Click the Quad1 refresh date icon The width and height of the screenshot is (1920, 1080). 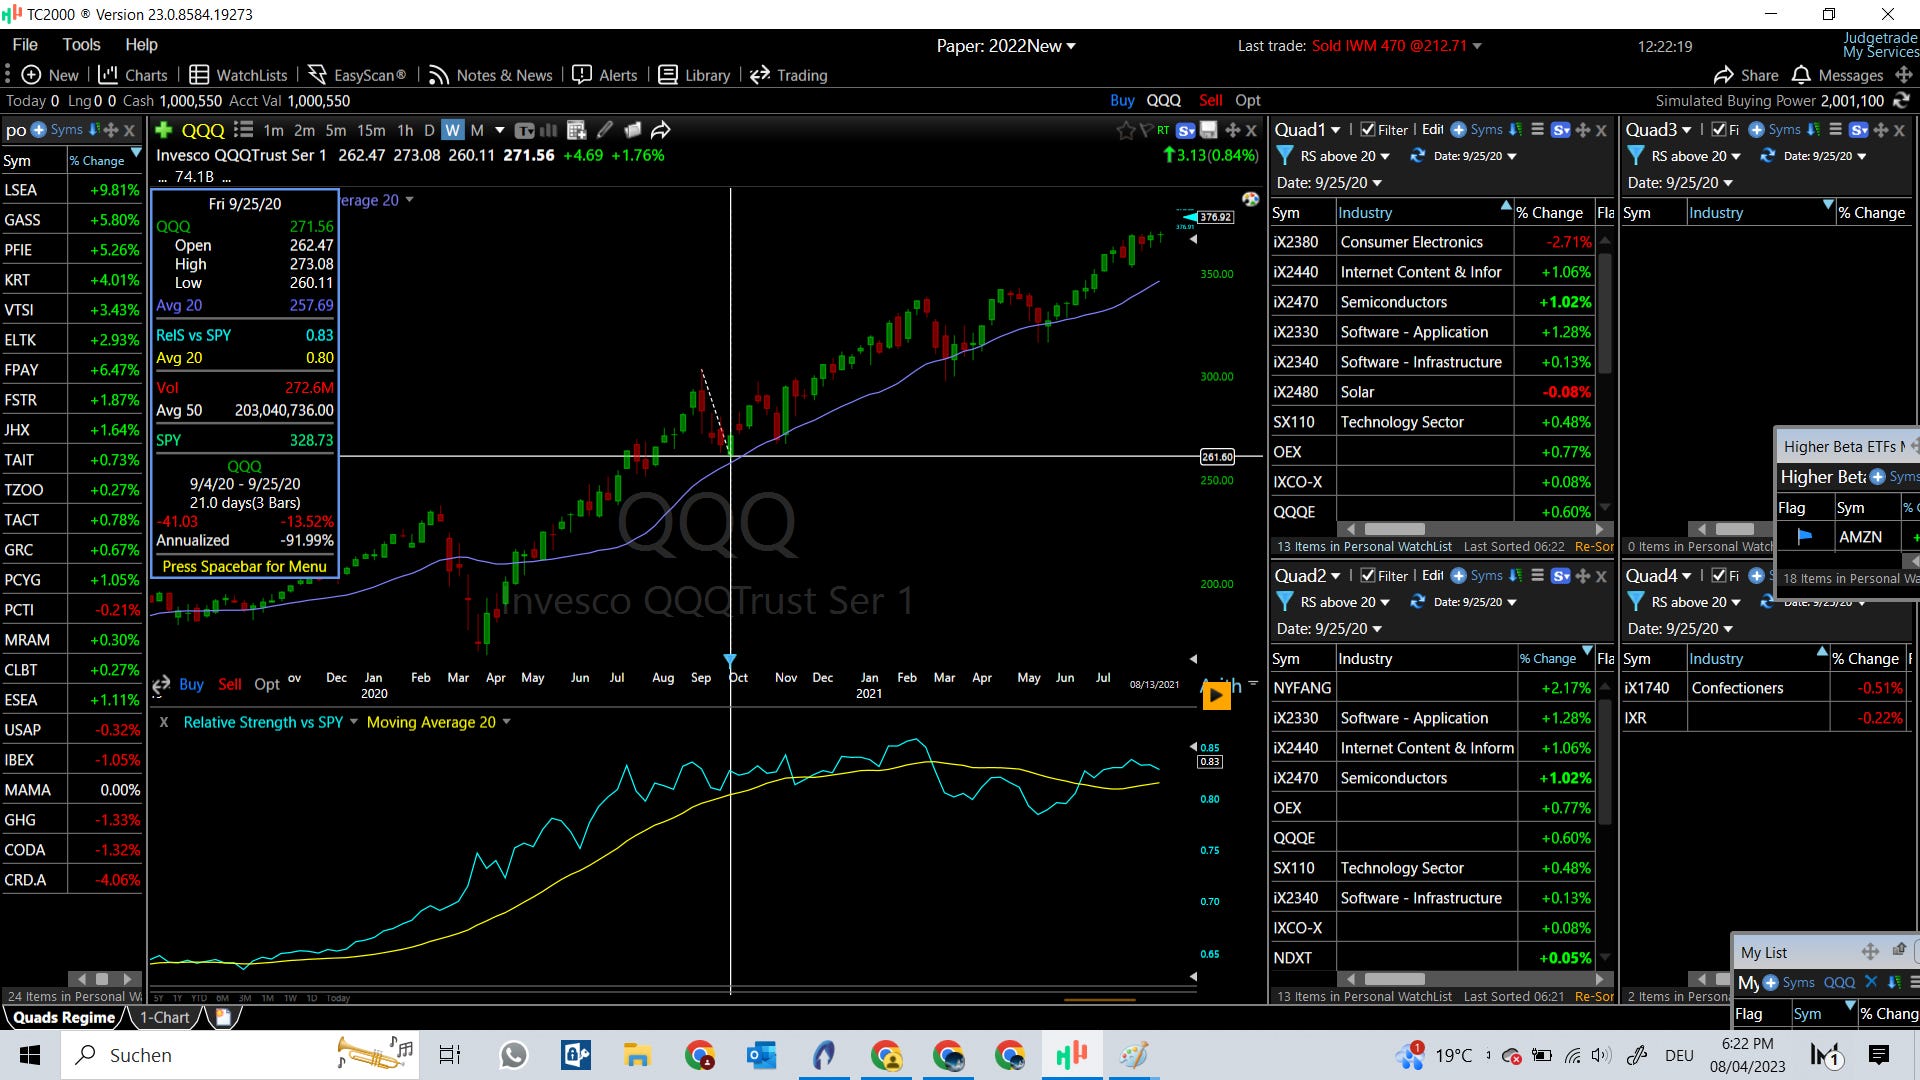coord(1417,156)
